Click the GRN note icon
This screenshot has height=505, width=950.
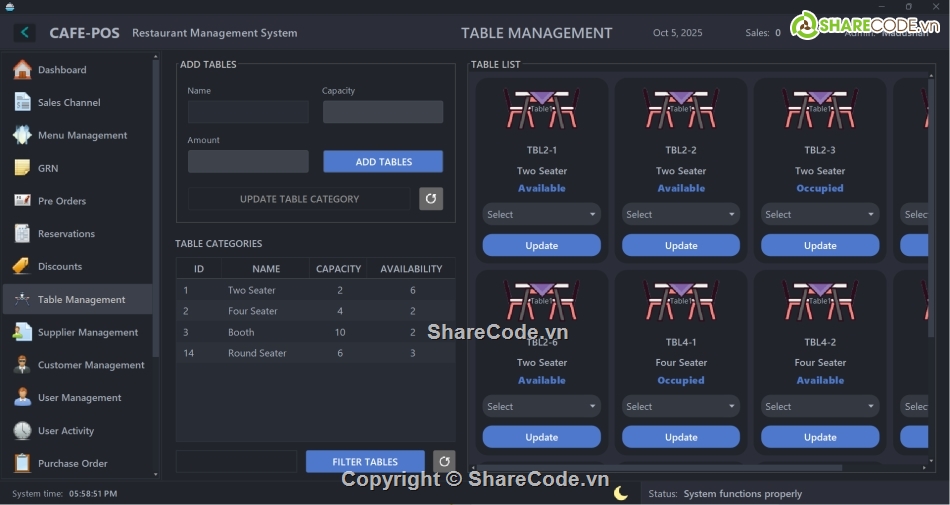22,168
